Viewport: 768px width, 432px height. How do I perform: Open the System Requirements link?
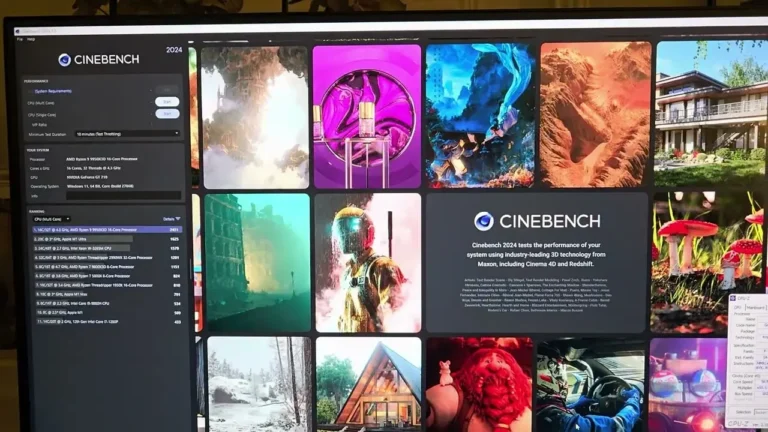(x=53, y=91)
